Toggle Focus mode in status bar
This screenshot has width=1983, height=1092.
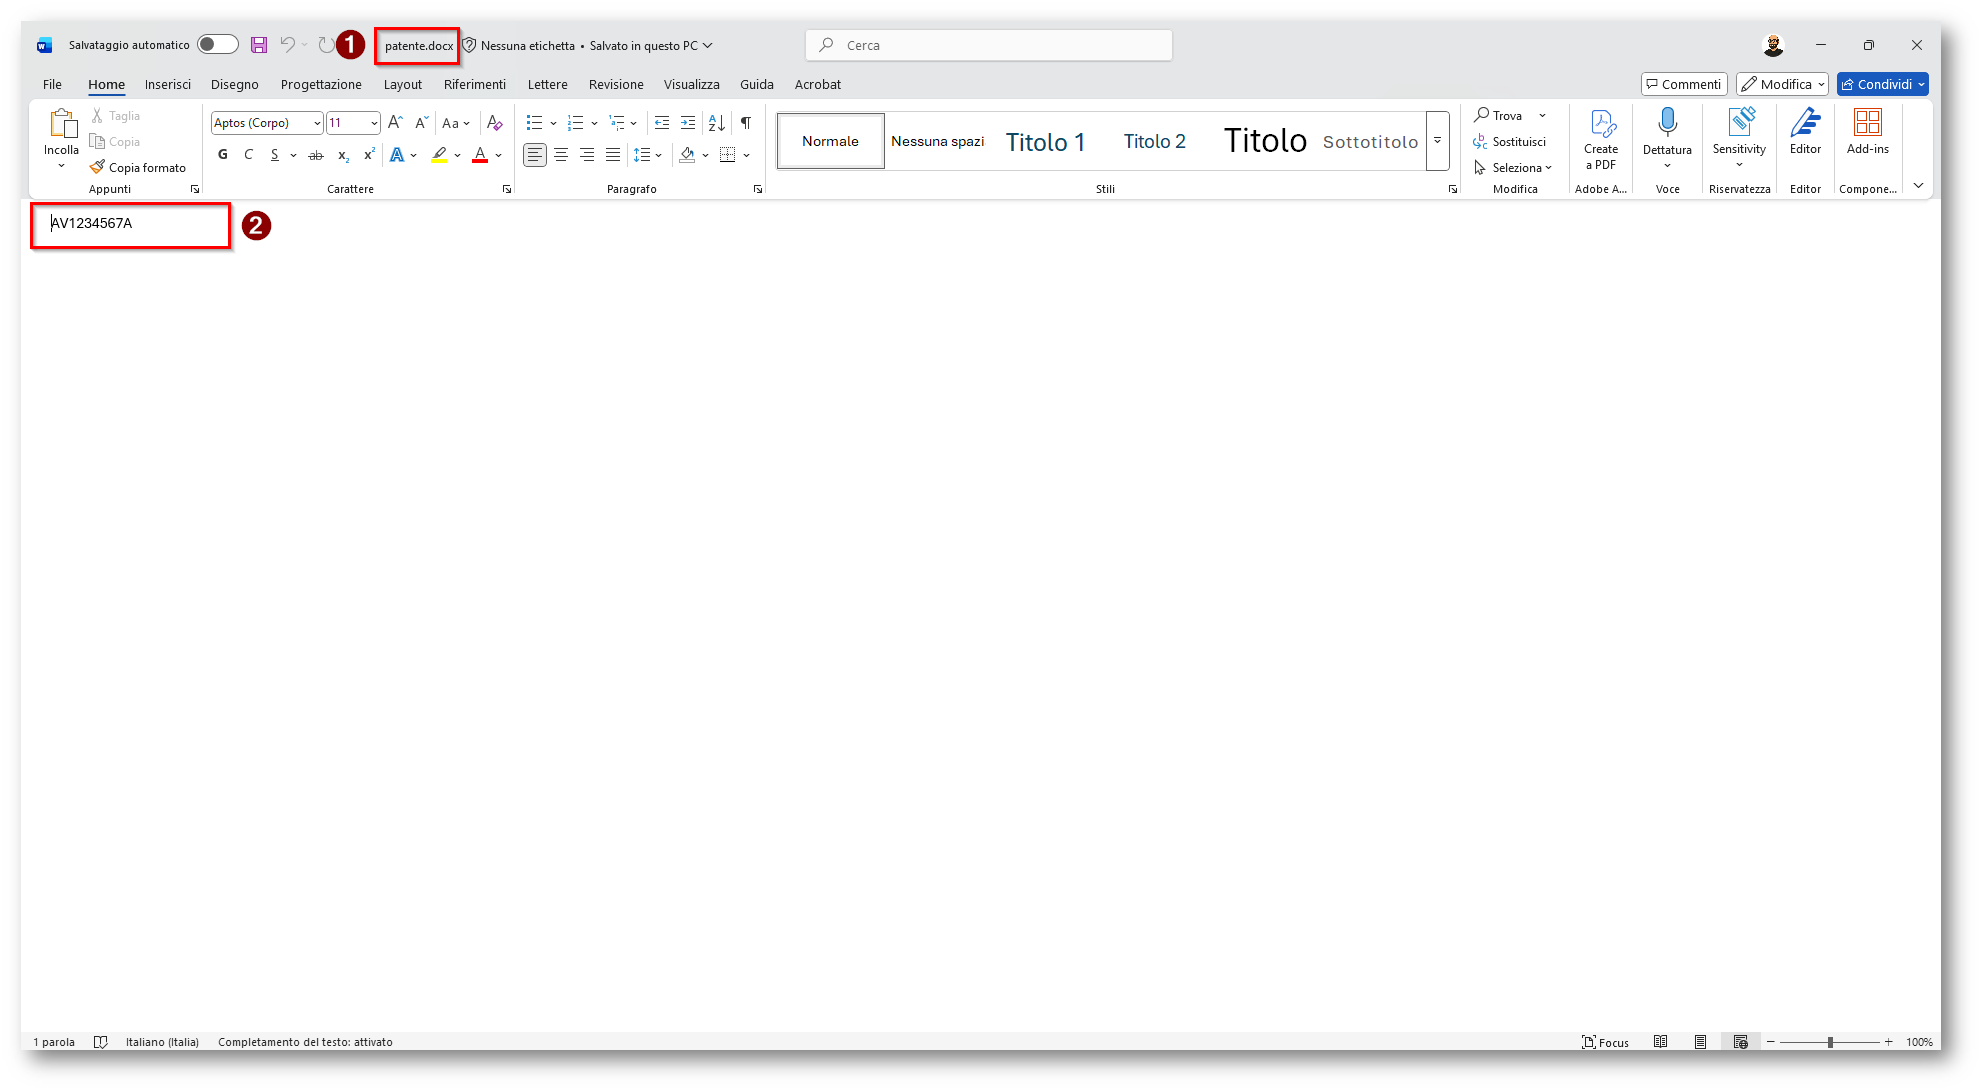coord(1605,1042)
